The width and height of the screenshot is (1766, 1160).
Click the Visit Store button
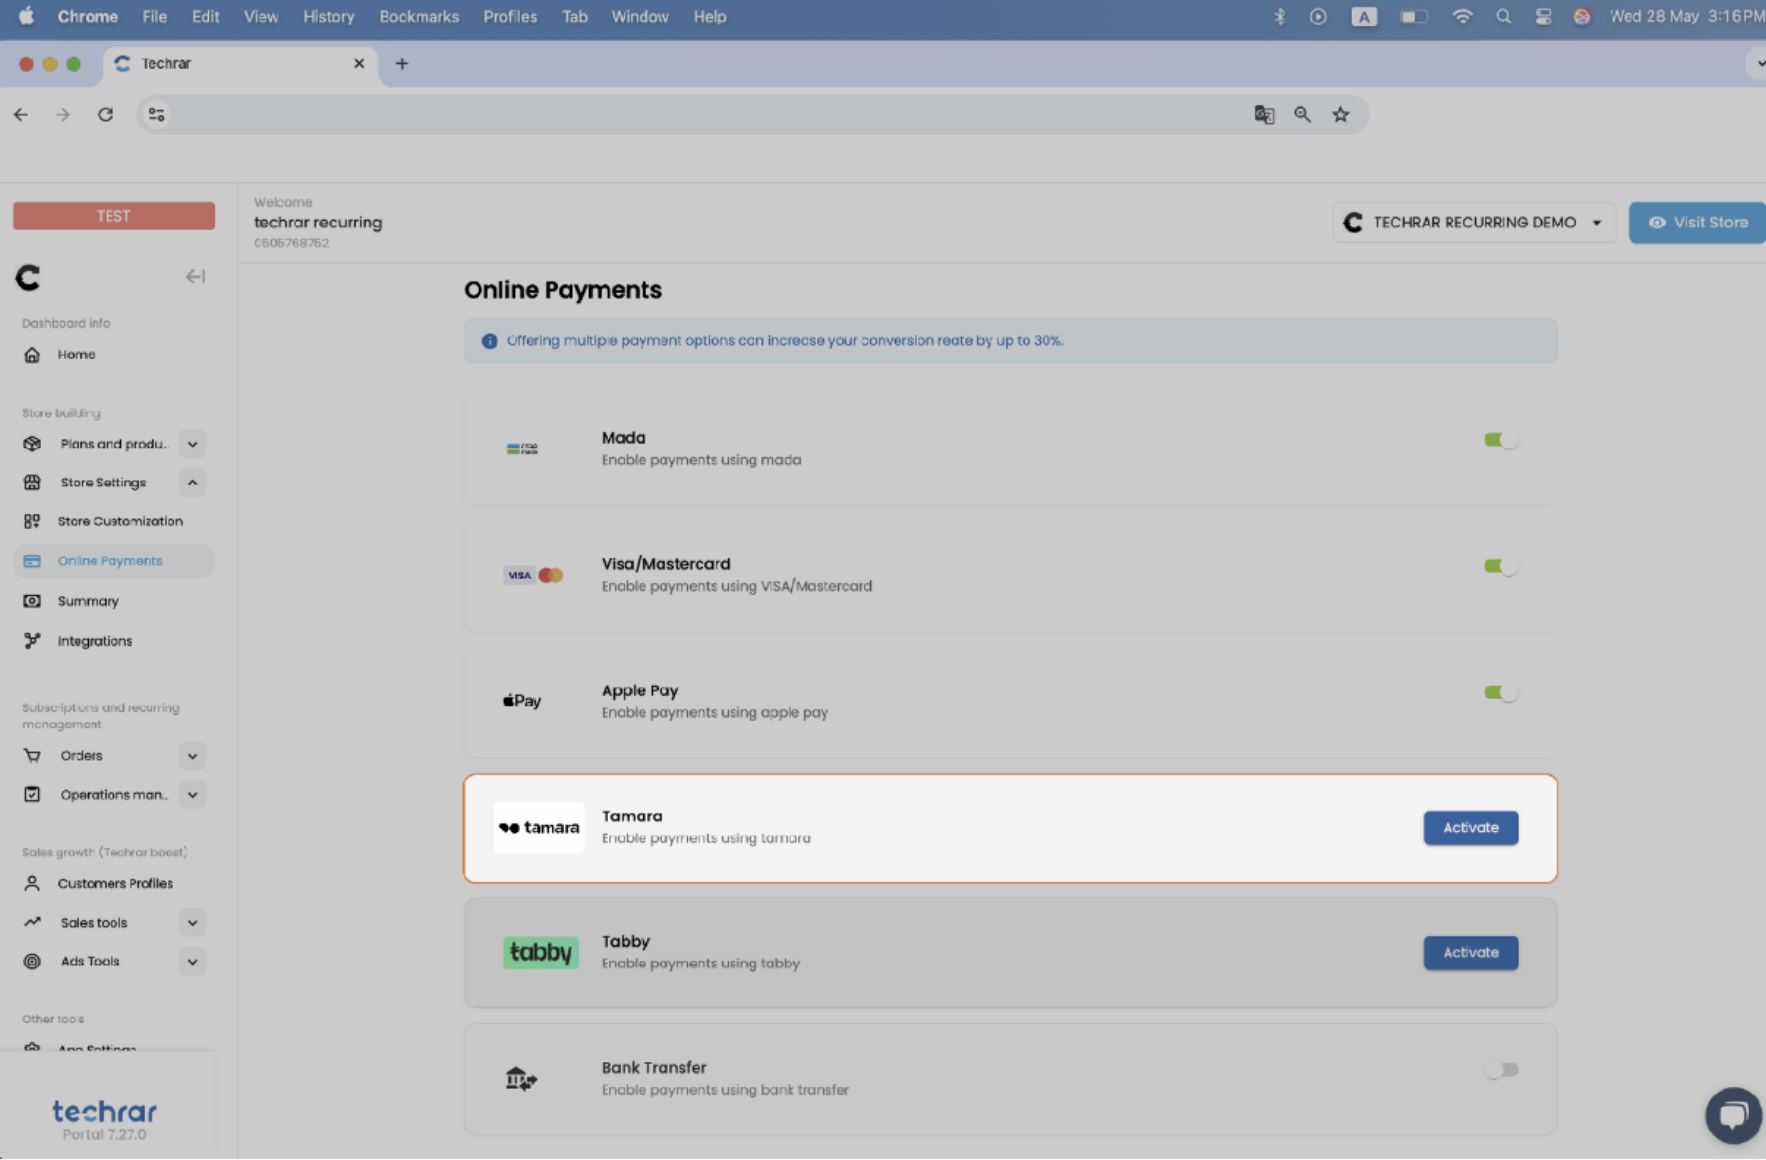(x=1697, y=223)
